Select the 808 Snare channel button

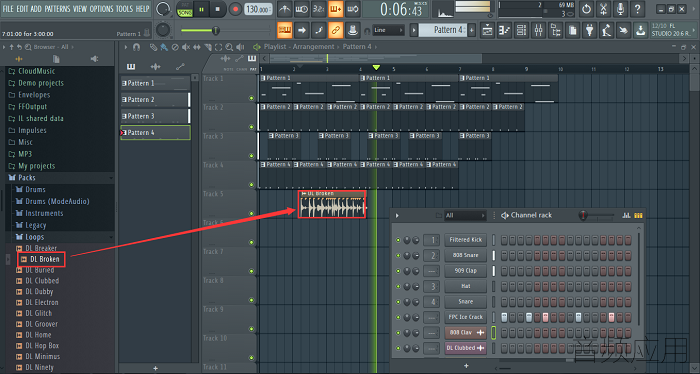tap(465, 255)
